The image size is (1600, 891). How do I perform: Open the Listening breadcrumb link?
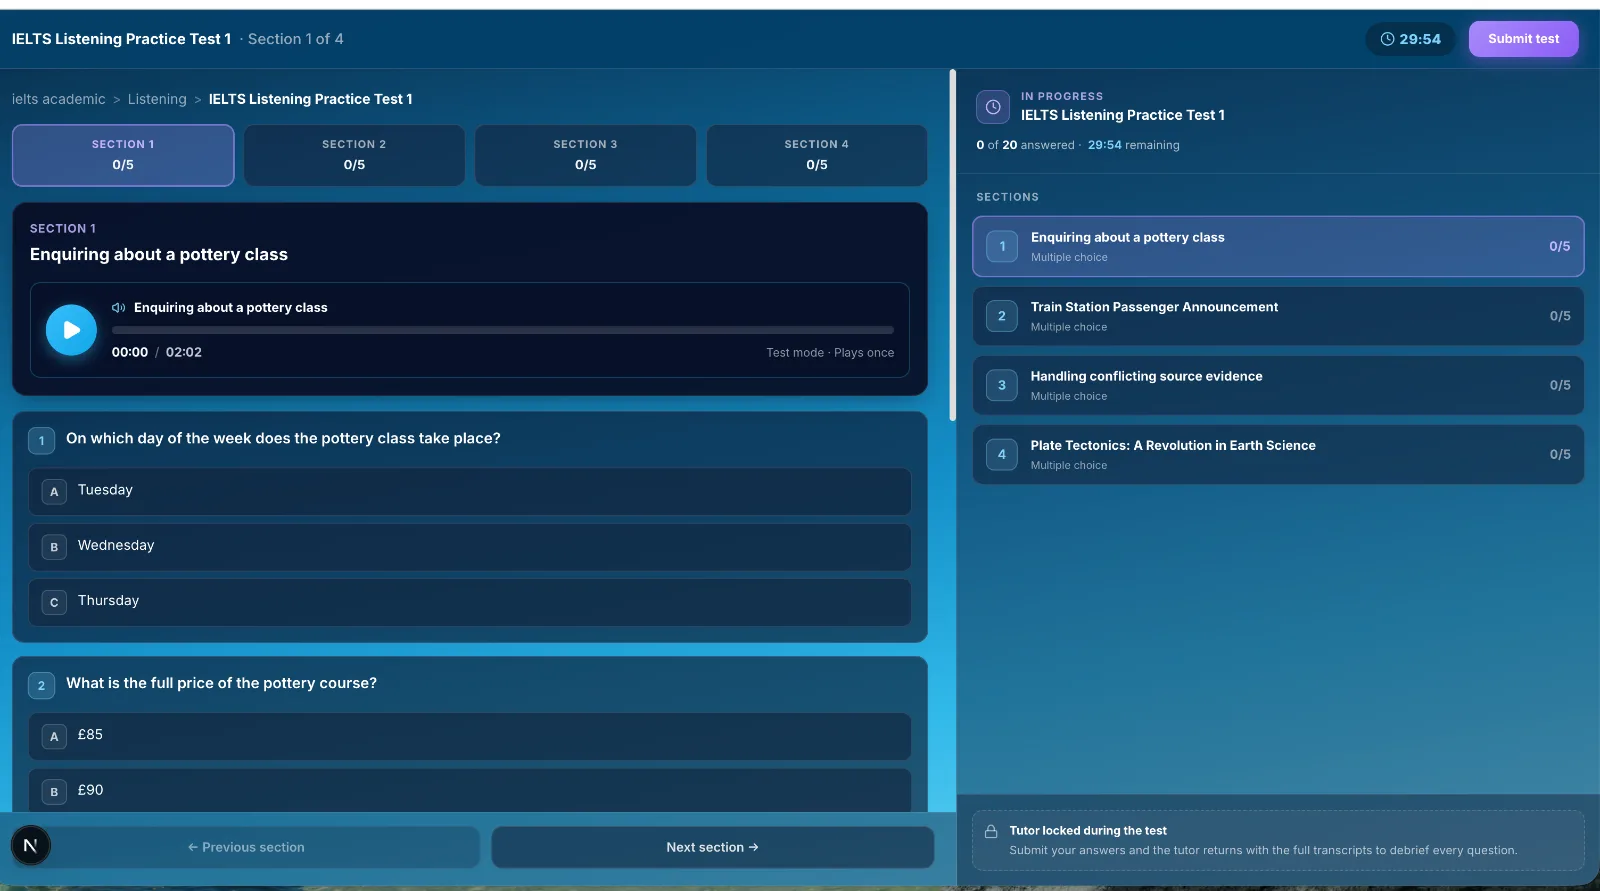[157, 99]
